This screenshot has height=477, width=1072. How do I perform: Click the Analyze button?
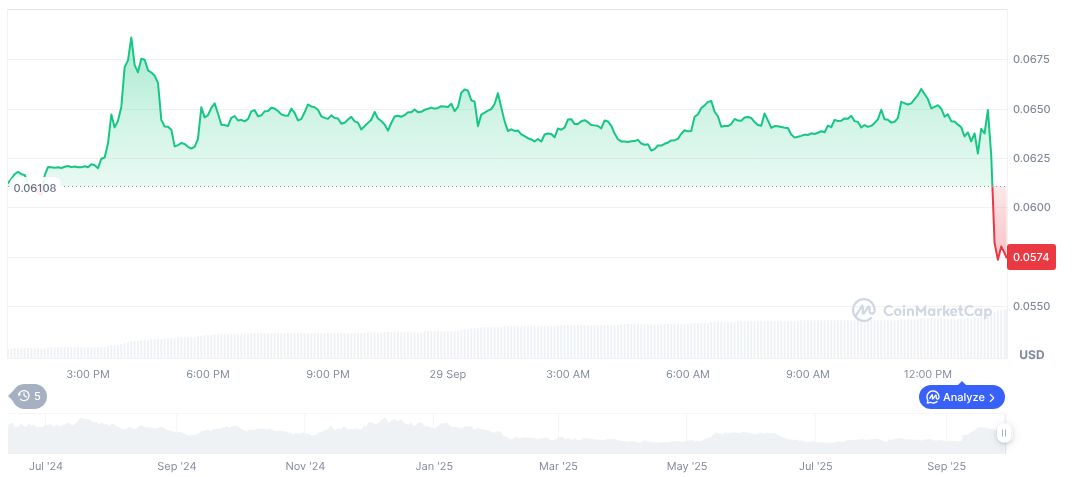point(962,397)
